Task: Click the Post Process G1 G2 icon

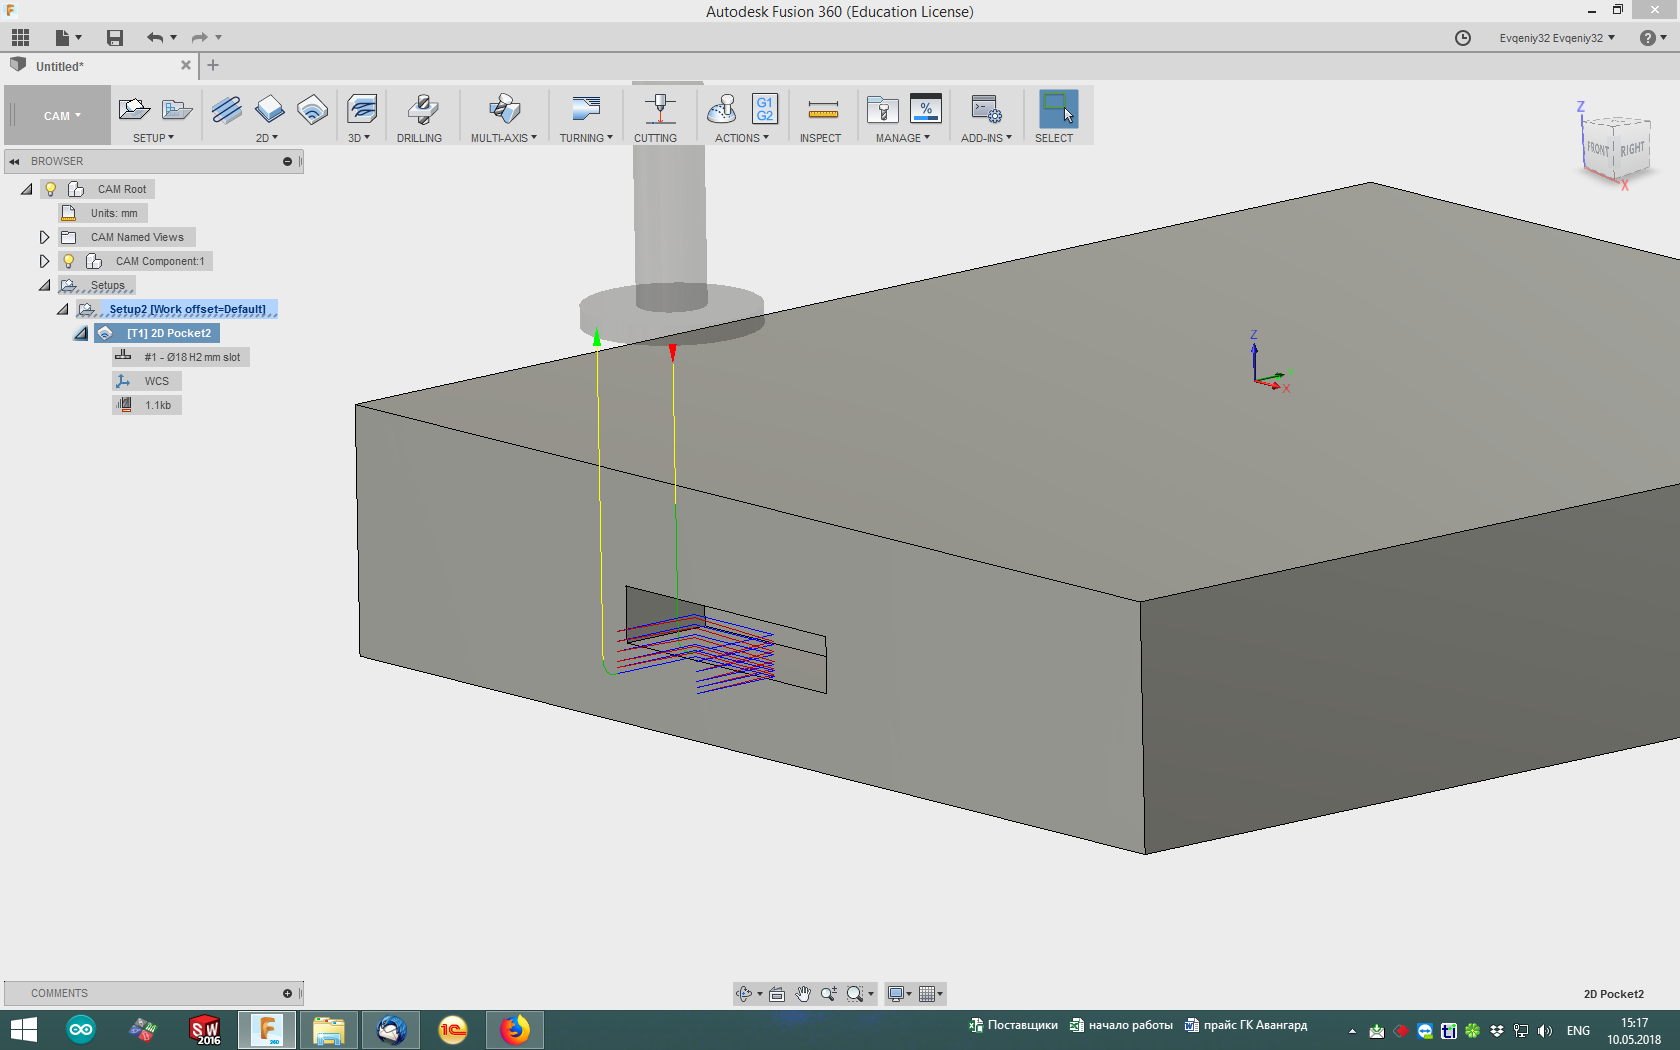Action: click(x=764, y=109)
